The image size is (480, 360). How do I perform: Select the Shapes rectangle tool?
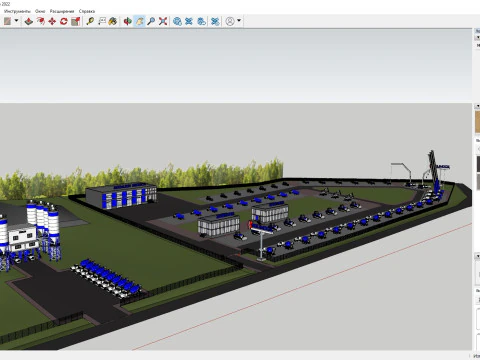(x=7, y=21)
